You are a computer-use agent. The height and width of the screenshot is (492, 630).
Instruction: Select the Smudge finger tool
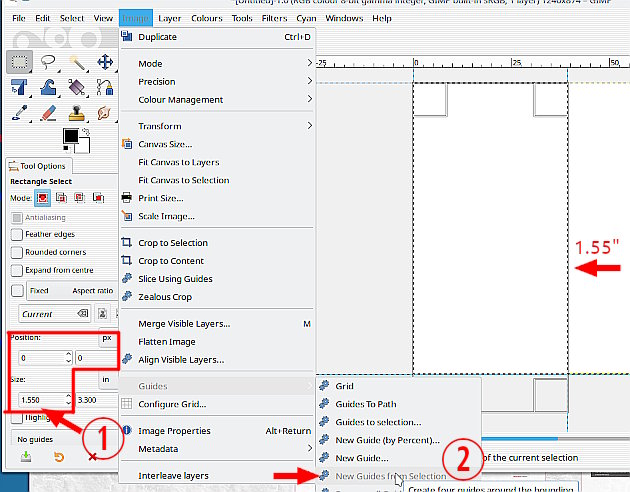coord(105,113)
